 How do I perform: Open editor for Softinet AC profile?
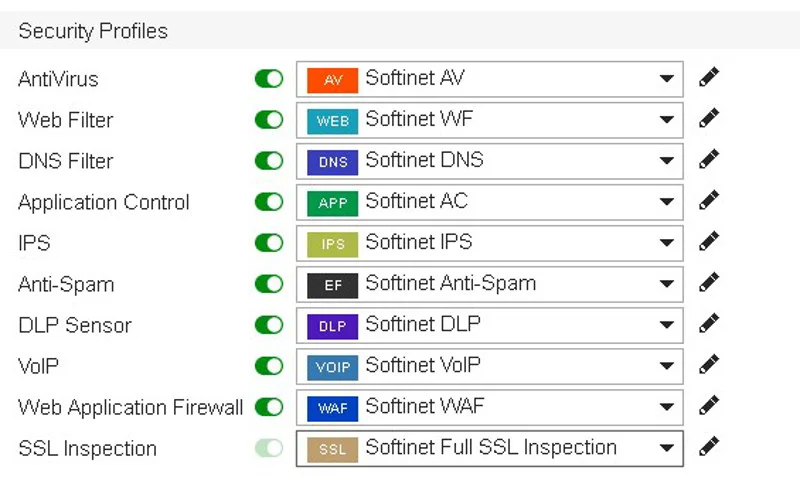tap(709, 201)
